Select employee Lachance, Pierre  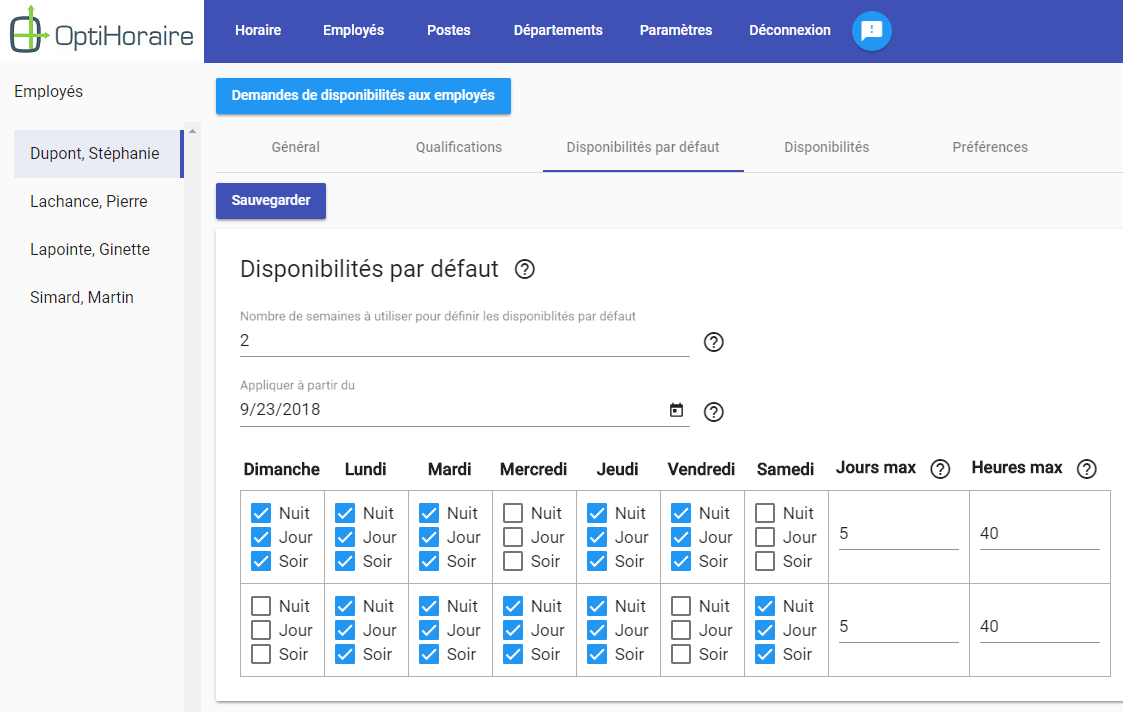point(99,202)
